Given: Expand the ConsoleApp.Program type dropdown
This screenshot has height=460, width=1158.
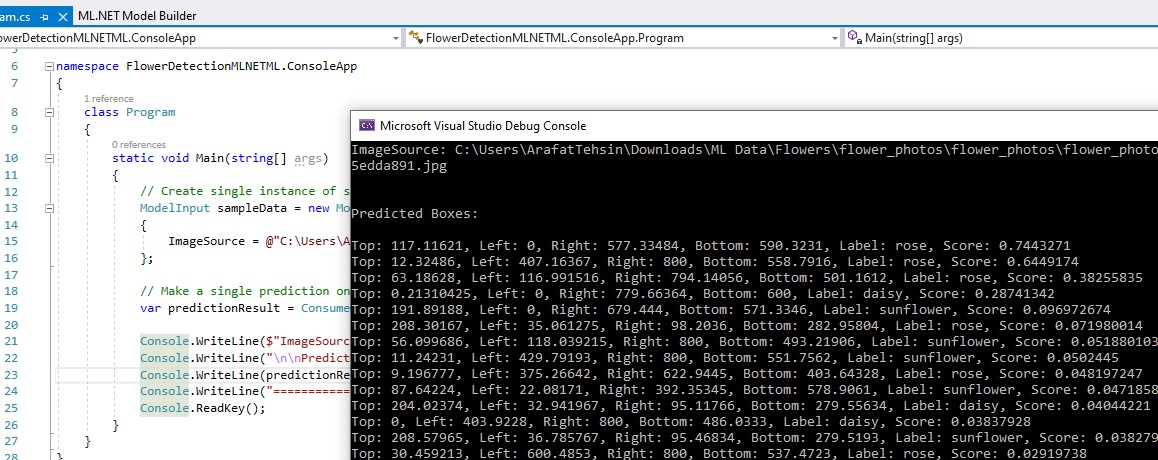Looking at the screenshot, I should pos(833,38).
